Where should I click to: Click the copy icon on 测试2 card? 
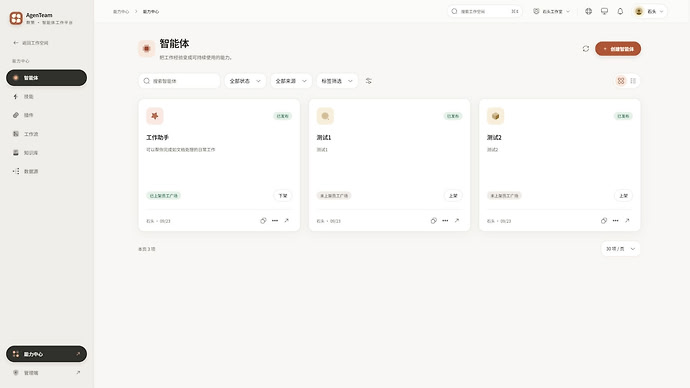[x=604, y=221]
